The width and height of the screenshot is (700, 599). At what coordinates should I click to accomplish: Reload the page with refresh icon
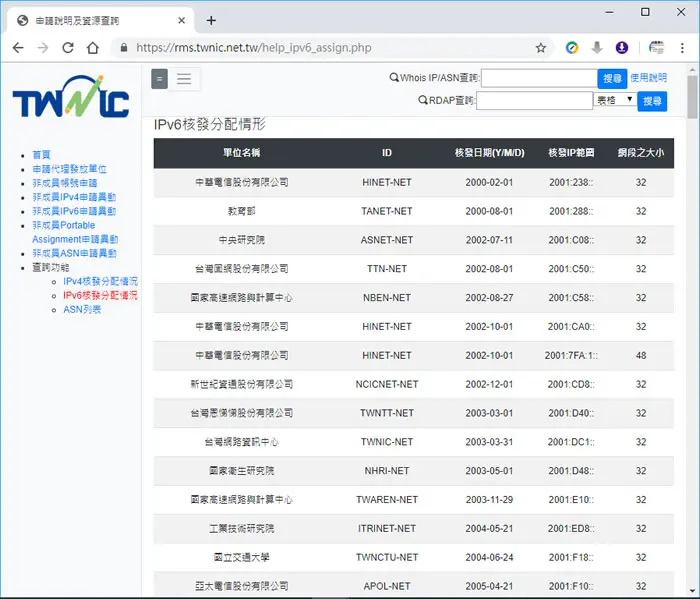coord(68,48)
